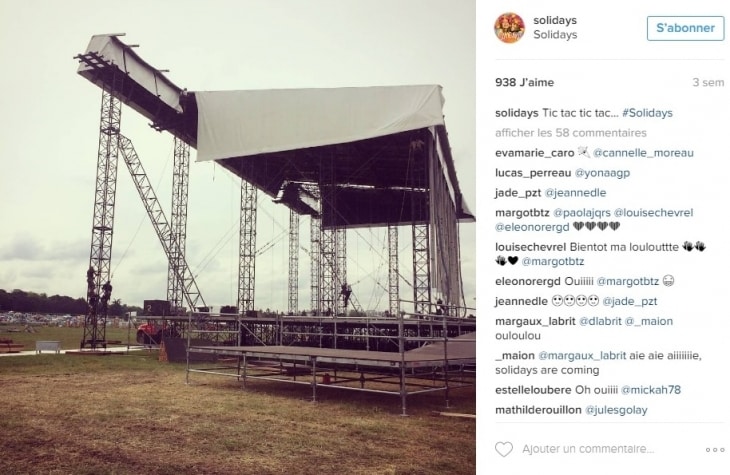Open lucas_perreau's profile
Screen dimensions: 730x475
point(533,173)
